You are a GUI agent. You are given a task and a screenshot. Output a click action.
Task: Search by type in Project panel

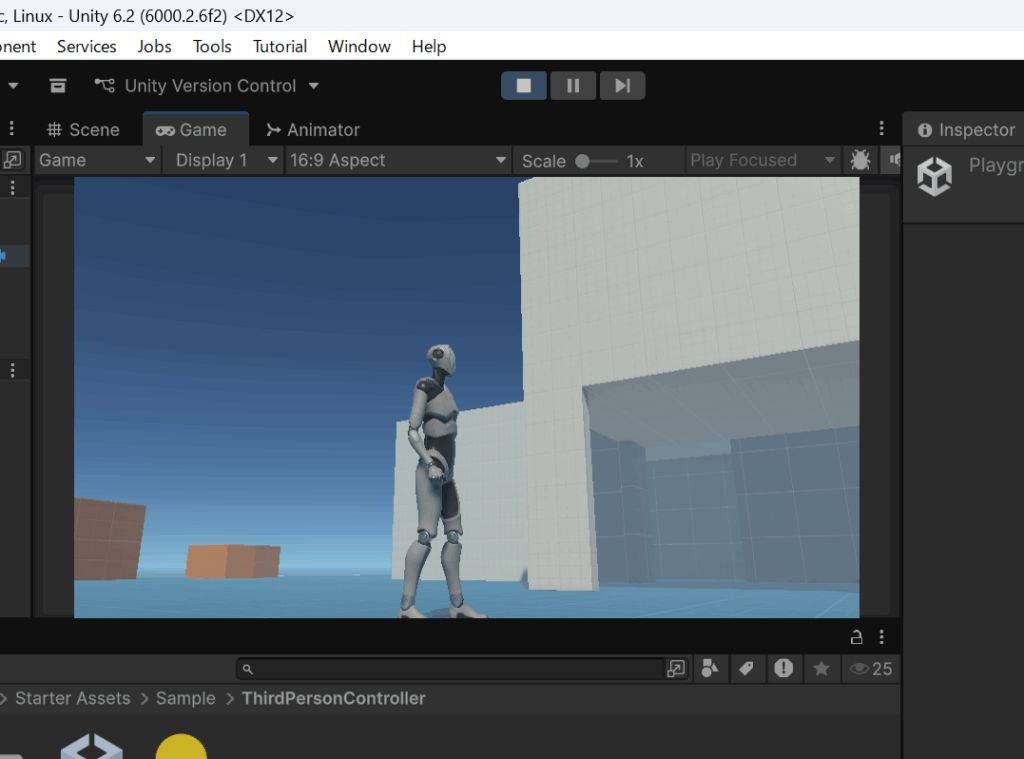[x=710, y=669]
